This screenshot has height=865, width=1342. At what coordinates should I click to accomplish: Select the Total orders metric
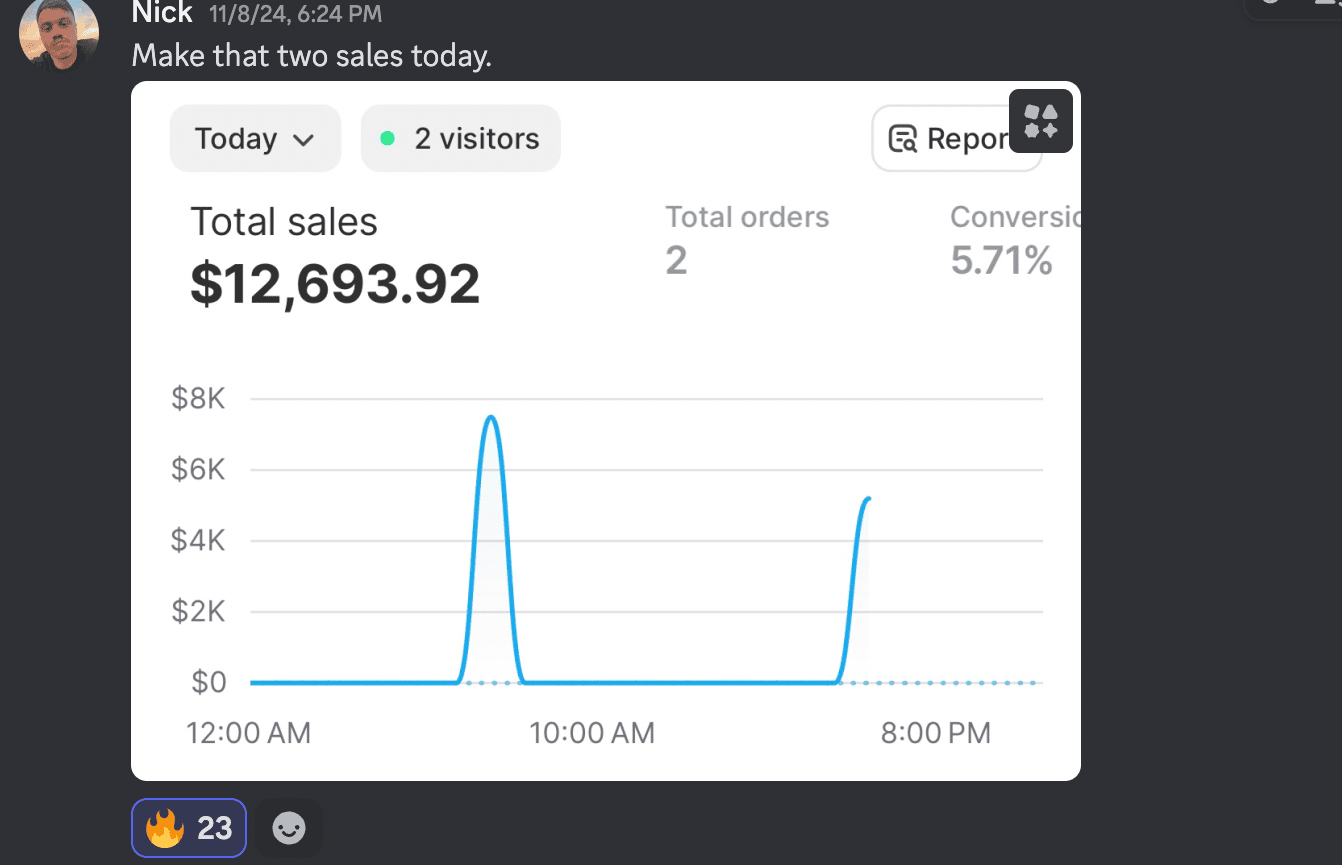[747, 218]
